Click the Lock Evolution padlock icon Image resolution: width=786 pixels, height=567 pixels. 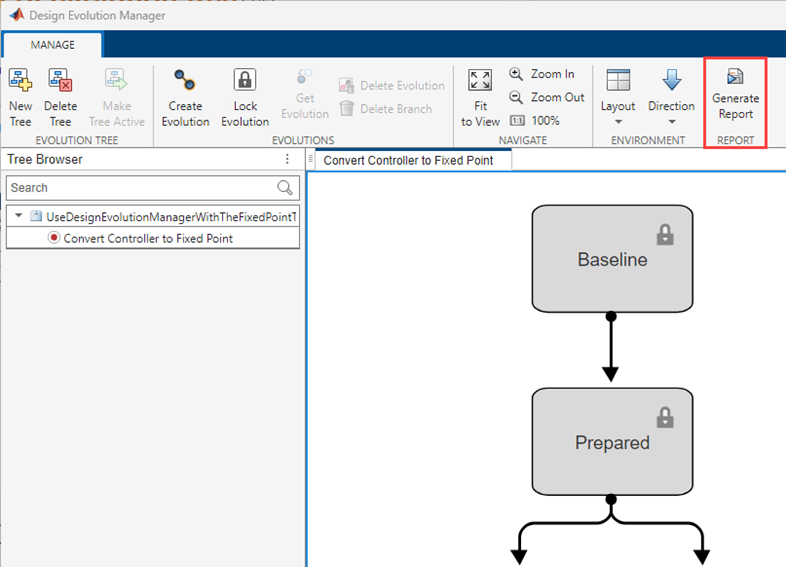[x=245, y=80]
